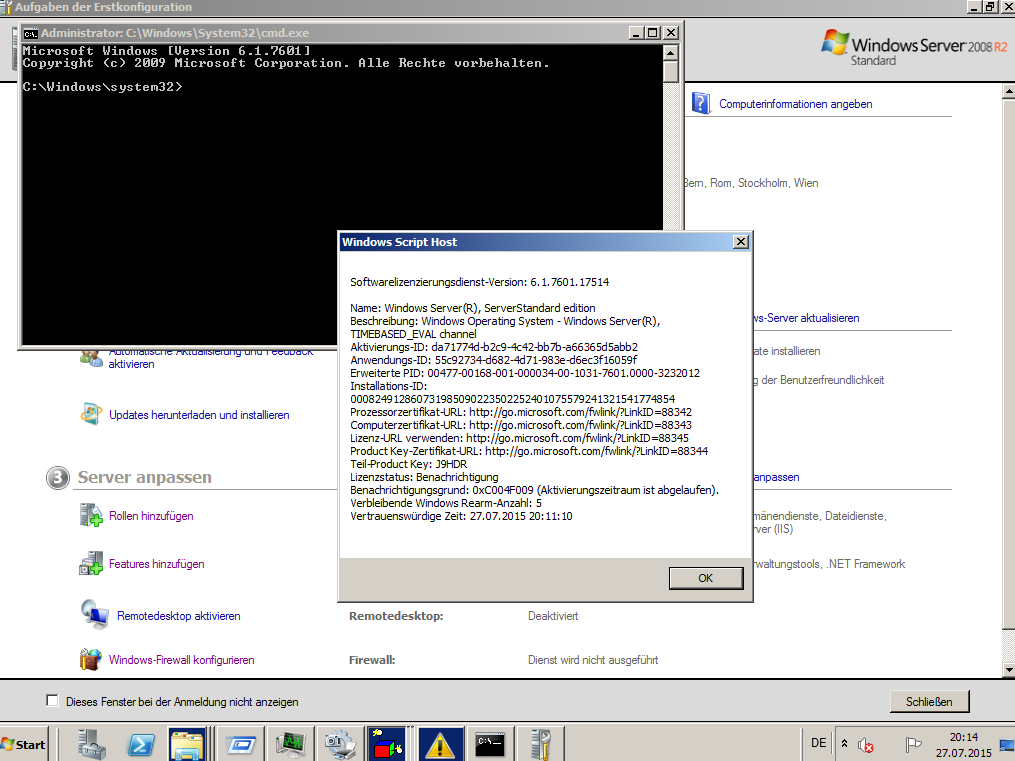Viewport: 1015px width, 761px height.
Task: Click the 'Server anpassen' section heading
Action: 144,478
